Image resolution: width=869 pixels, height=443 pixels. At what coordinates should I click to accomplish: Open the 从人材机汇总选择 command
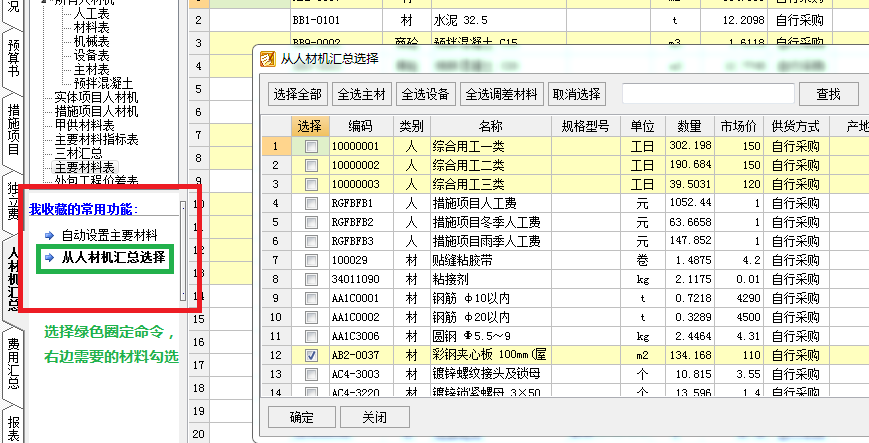[113, 257]
